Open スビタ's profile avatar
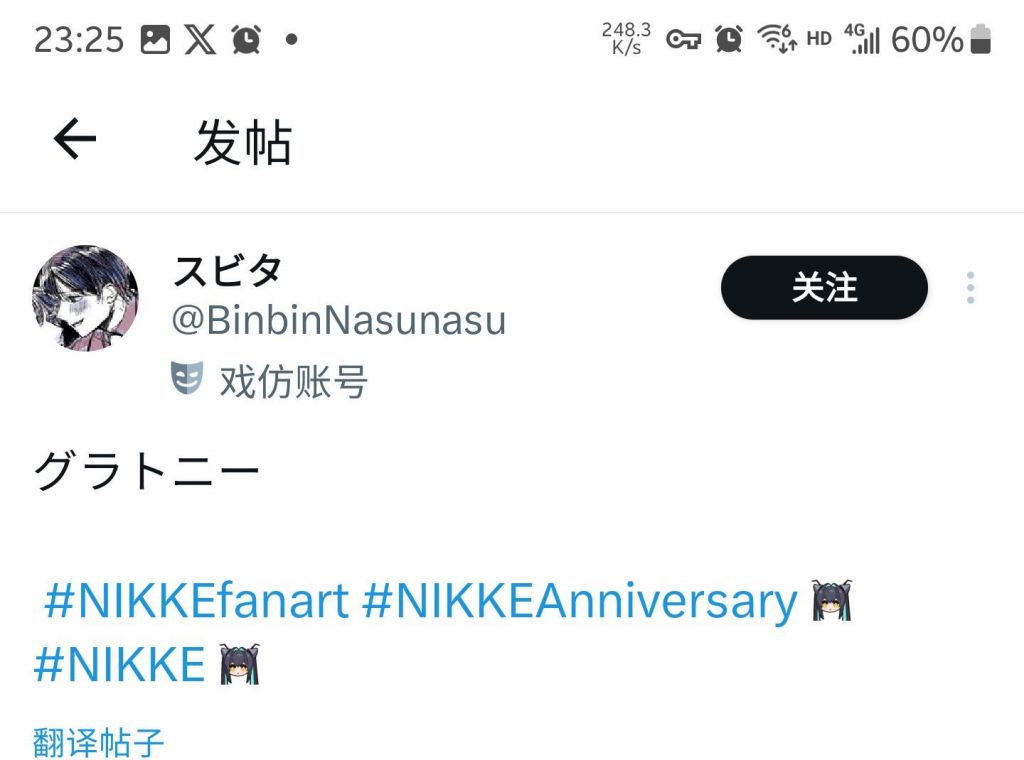This screenshot has width=1024, height=760. [x=86, y=298]
